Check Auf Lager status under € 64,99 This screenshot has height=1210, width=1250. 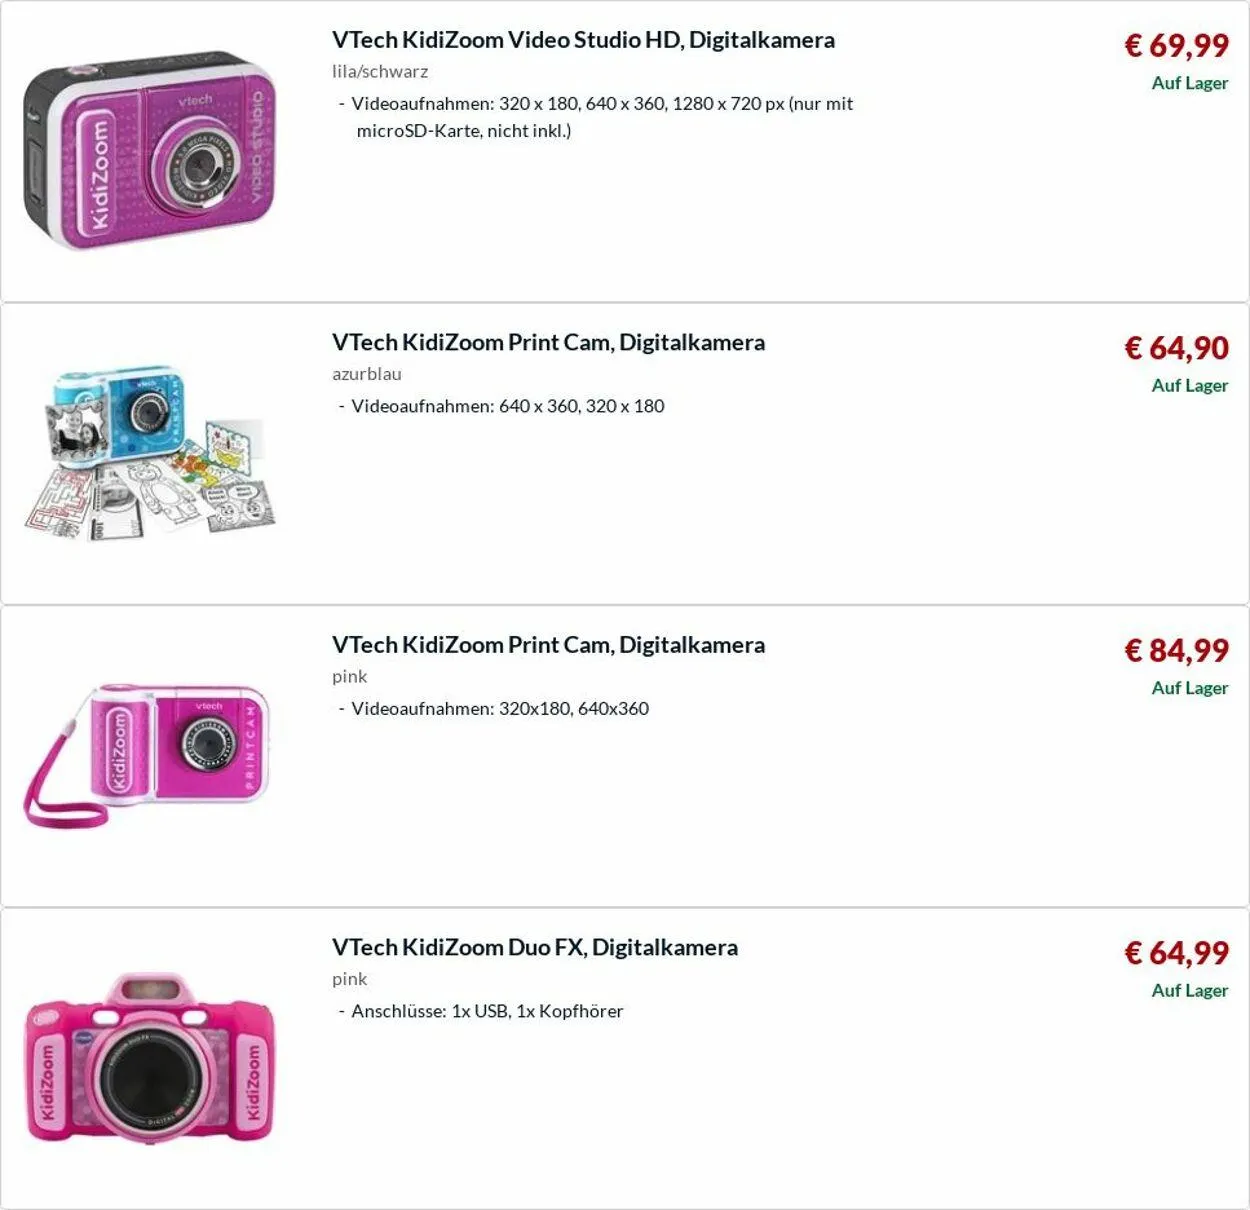coord(1189,990)
